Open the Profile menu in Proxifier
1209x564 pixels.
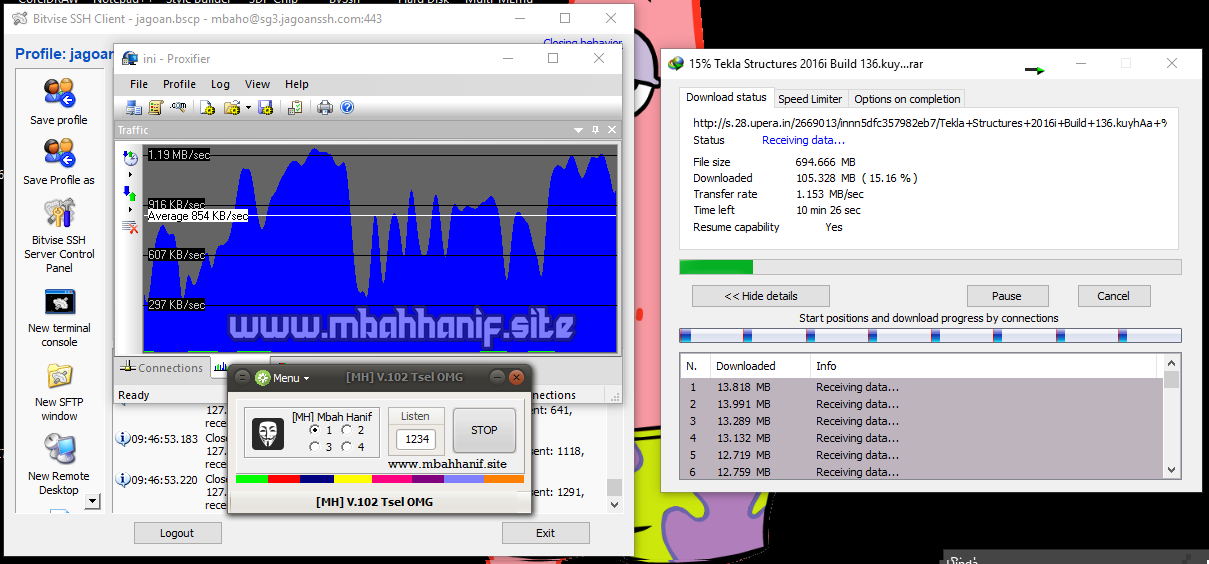(179, 84)
